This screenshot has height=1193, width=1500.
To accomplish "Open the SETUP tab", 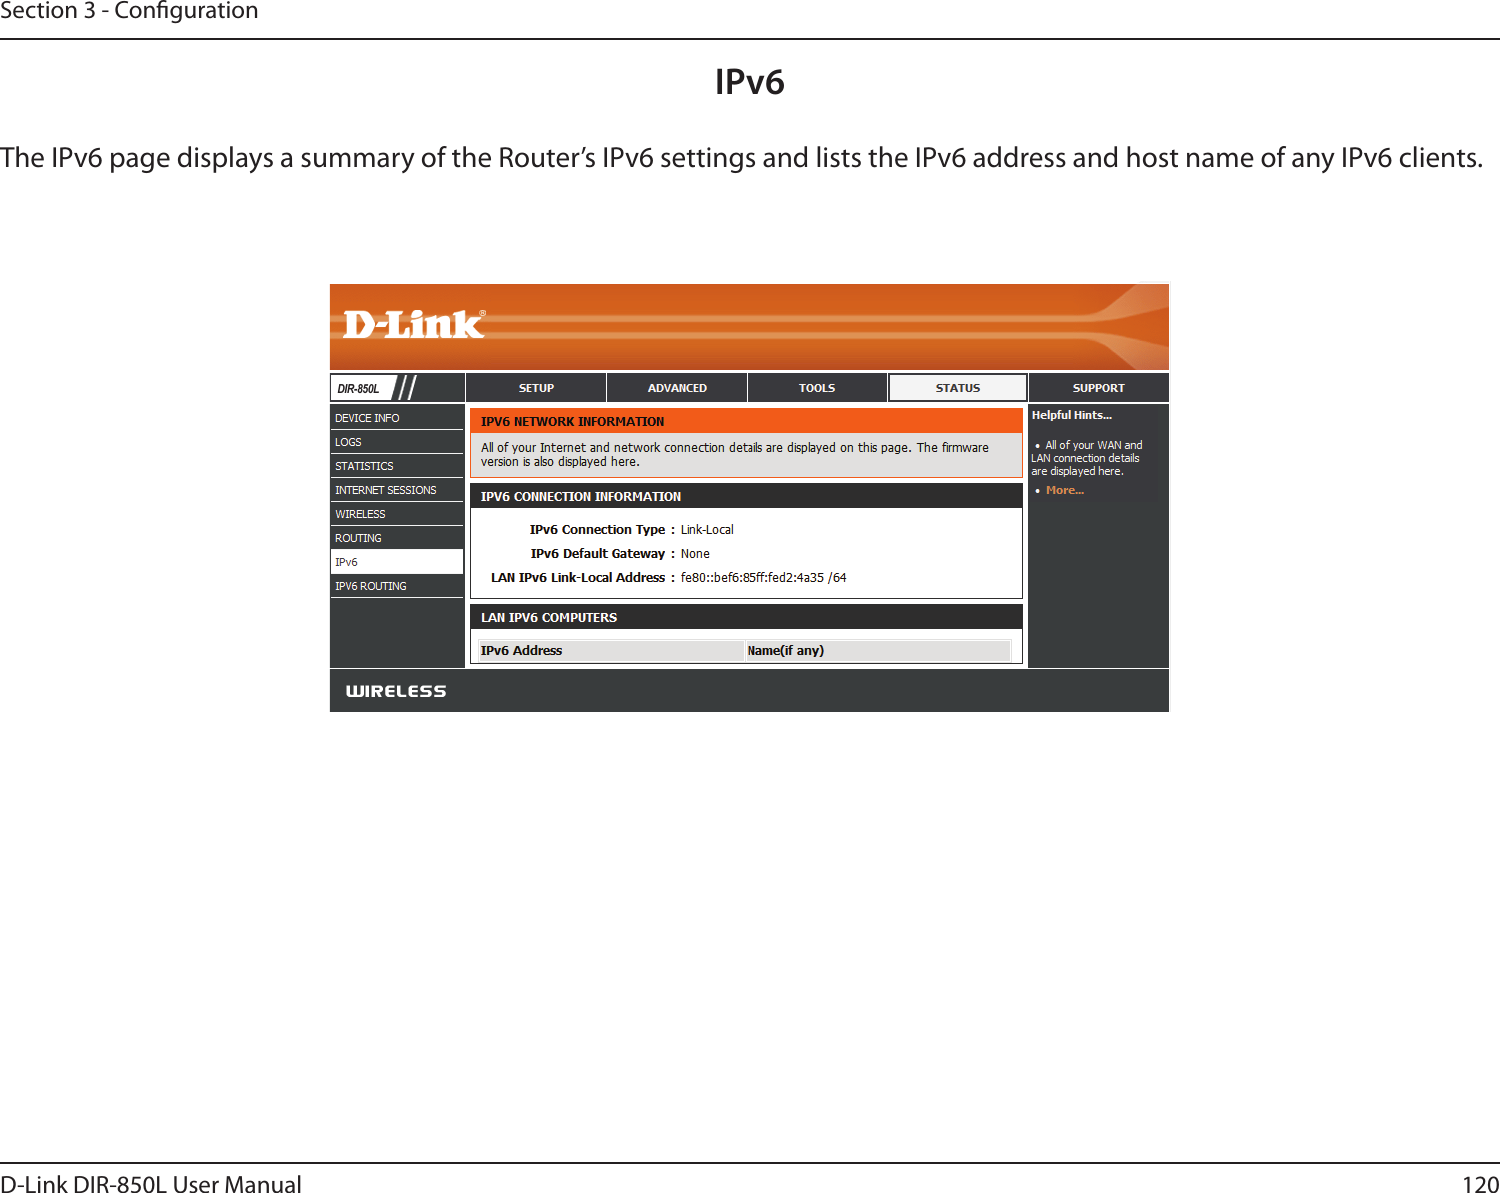I will pos(536,388).
